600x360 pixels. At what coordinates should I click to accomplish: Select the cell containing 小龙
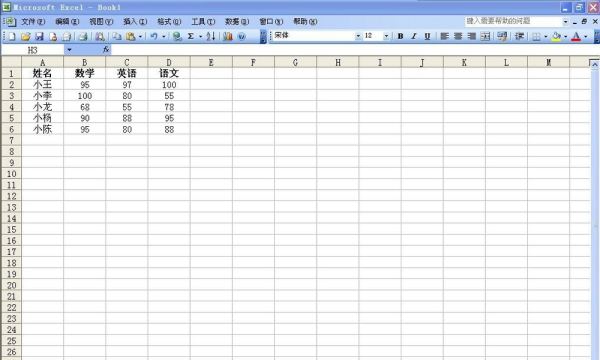(x=42, y=107)
